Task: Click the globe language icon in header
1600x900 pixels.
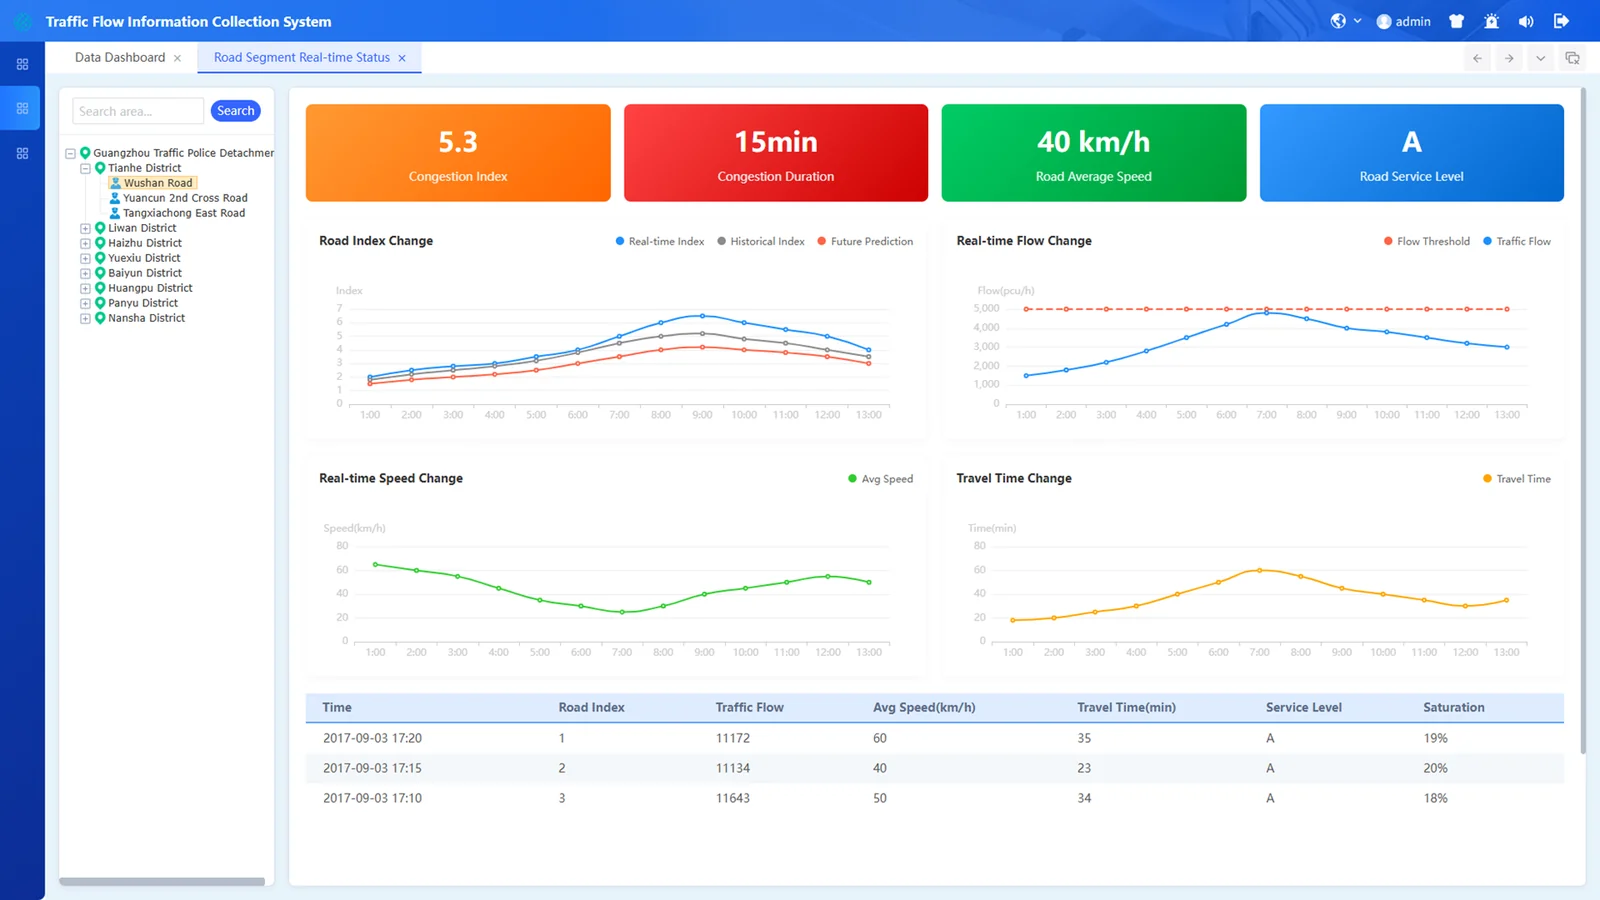Action: (x=1338, y=21)
